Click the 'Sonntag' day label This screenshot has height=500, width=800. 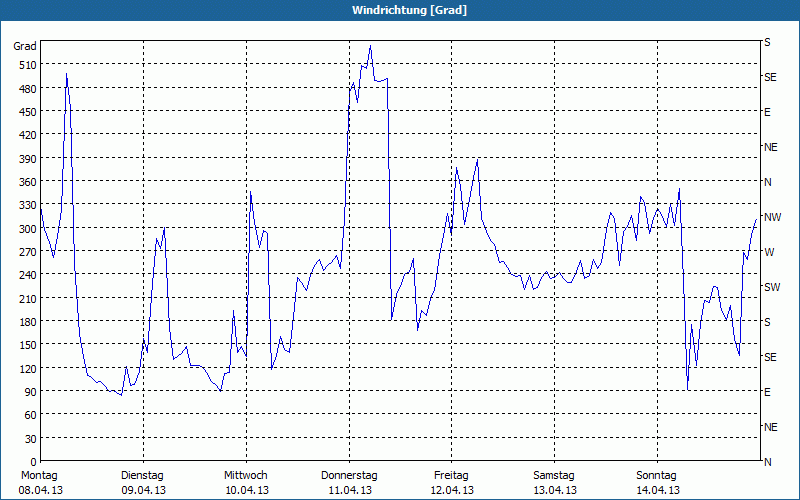657,476
